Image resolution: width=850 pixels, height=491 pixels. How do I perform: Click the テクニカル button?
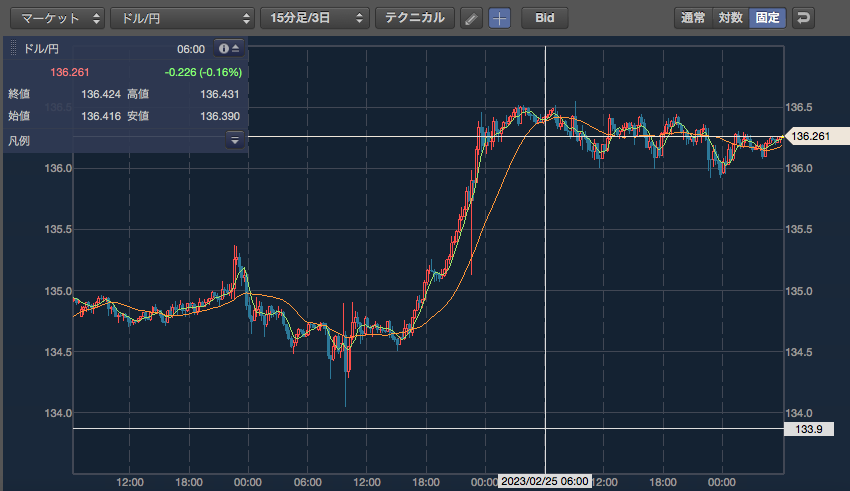[415, 18]
